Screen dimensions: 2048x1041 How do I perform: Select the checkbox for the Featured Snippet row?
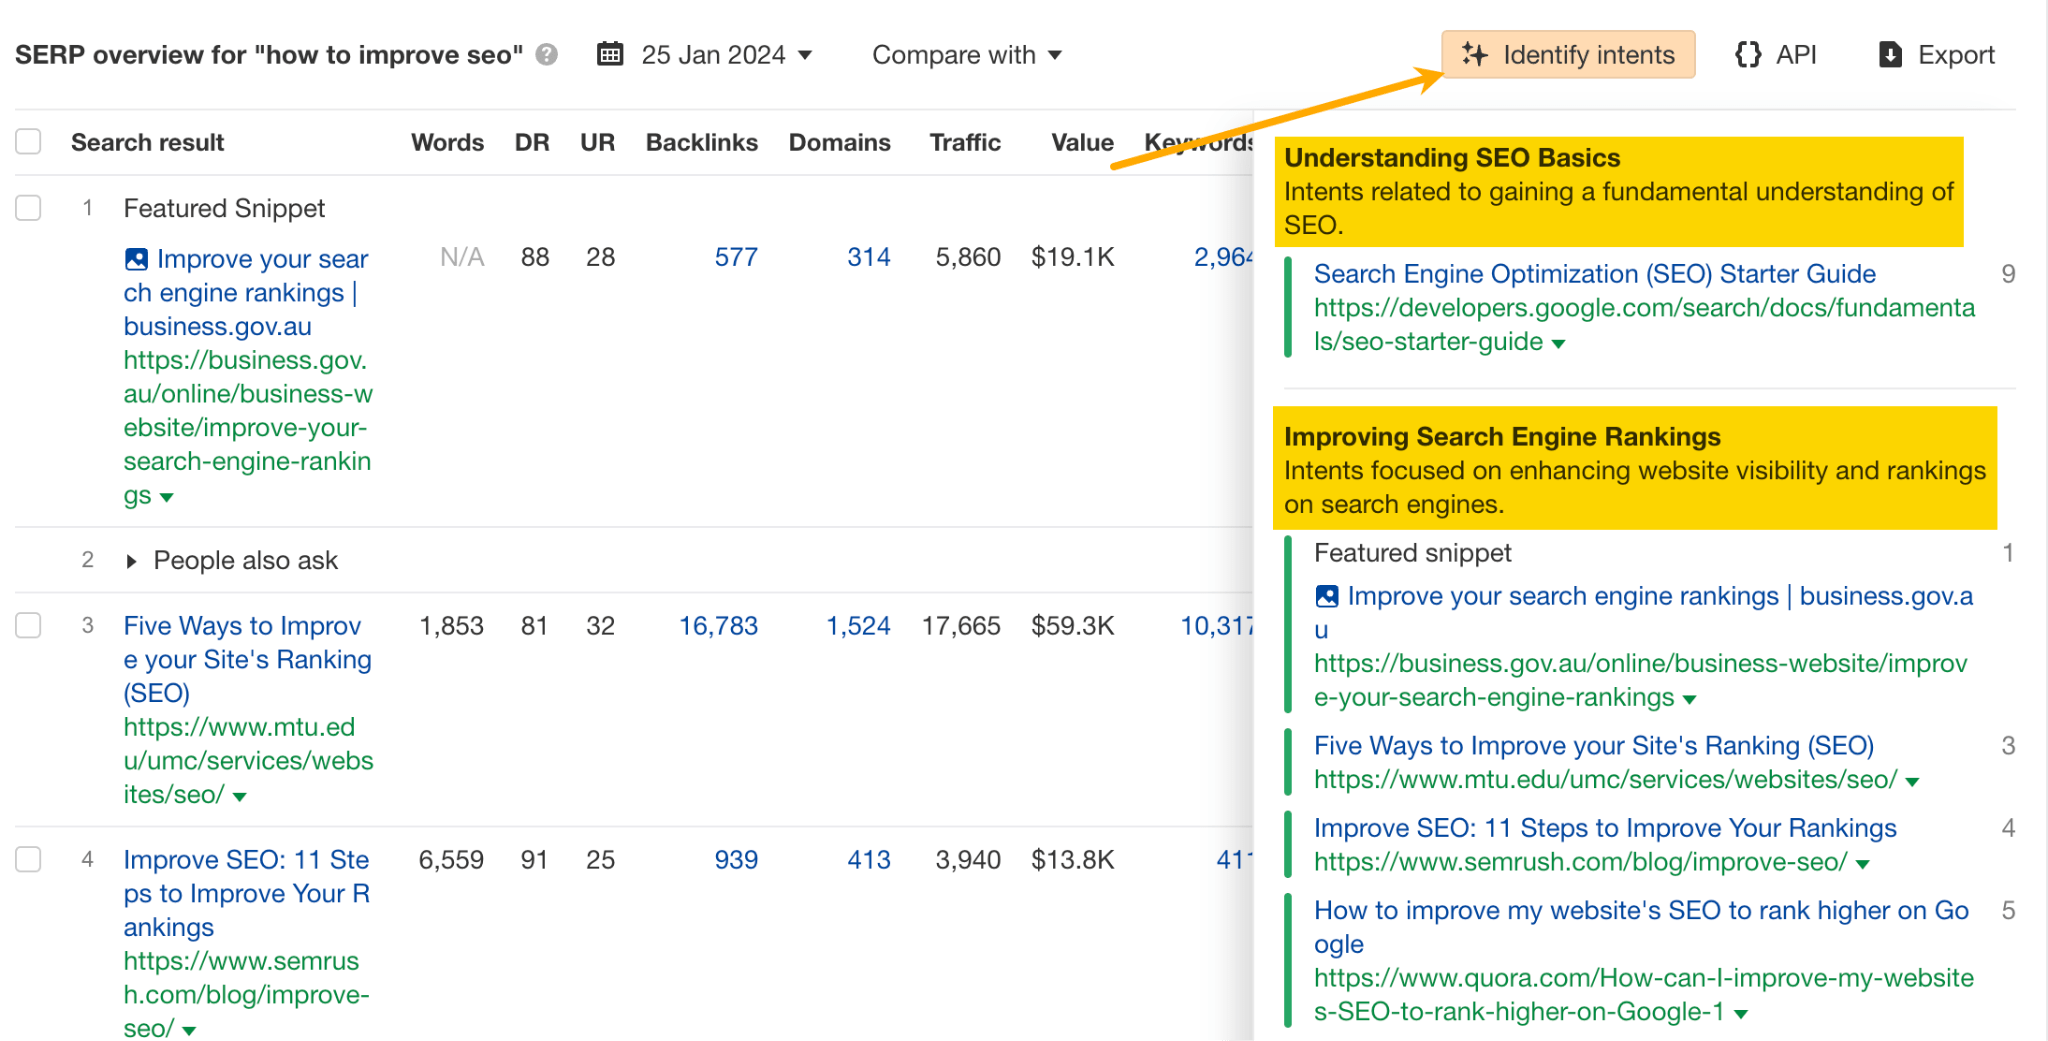(x=28, y=208)
